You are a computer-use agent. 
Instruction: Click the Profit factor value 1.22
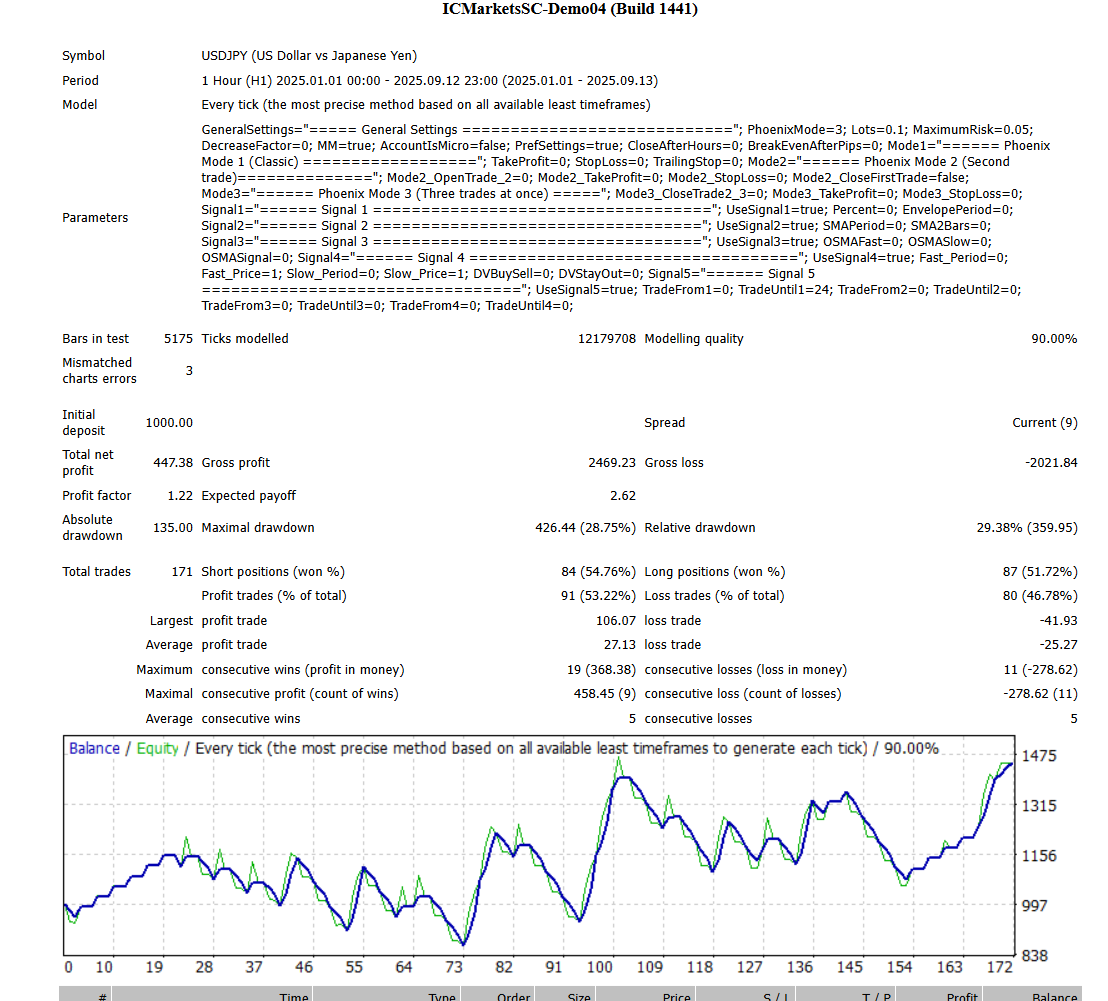click(180, 496)
